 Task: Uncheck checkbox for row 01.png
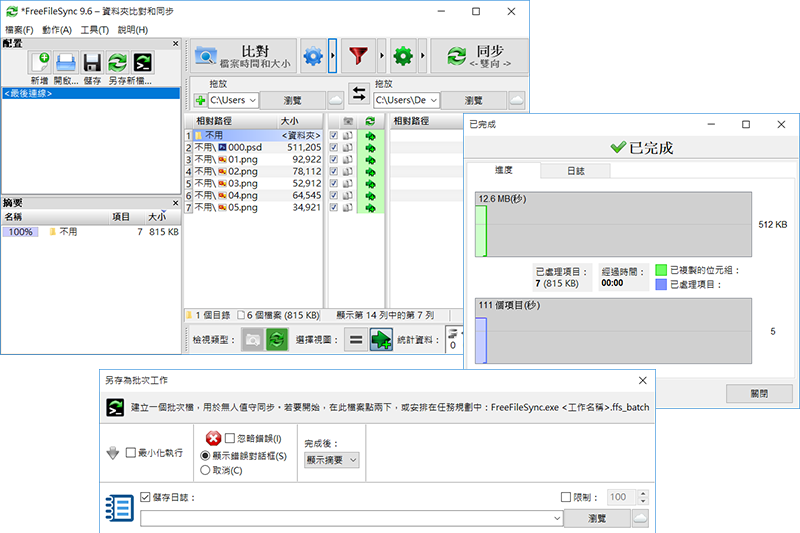click(x=333, y=160)
